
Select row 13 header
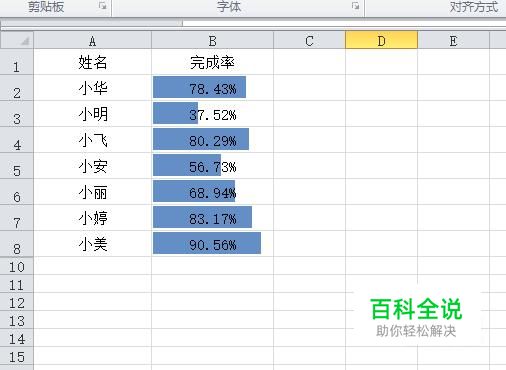[x=17, y=320]
